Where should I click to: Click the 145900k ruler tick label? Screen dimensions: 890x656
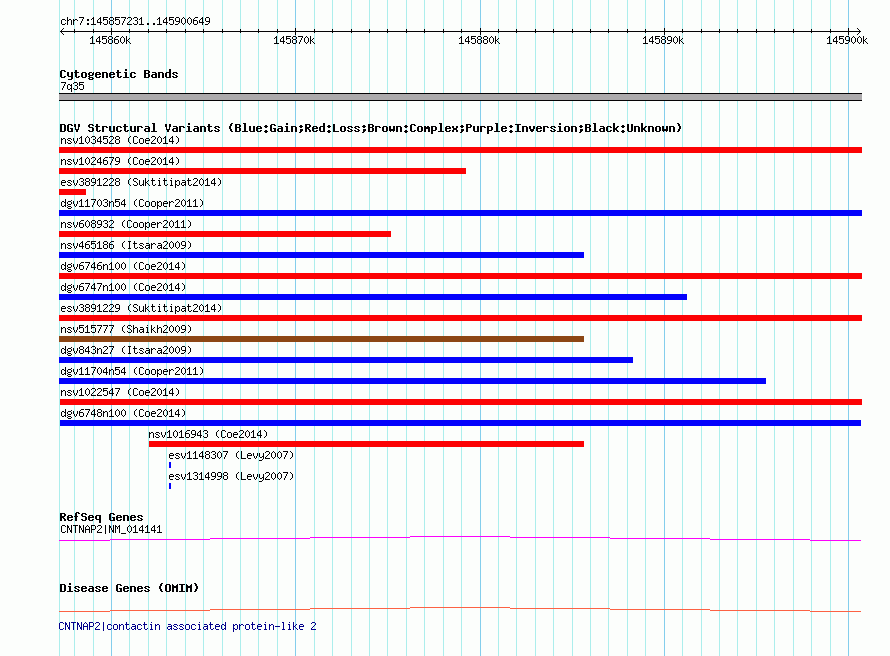coord(847,40)
